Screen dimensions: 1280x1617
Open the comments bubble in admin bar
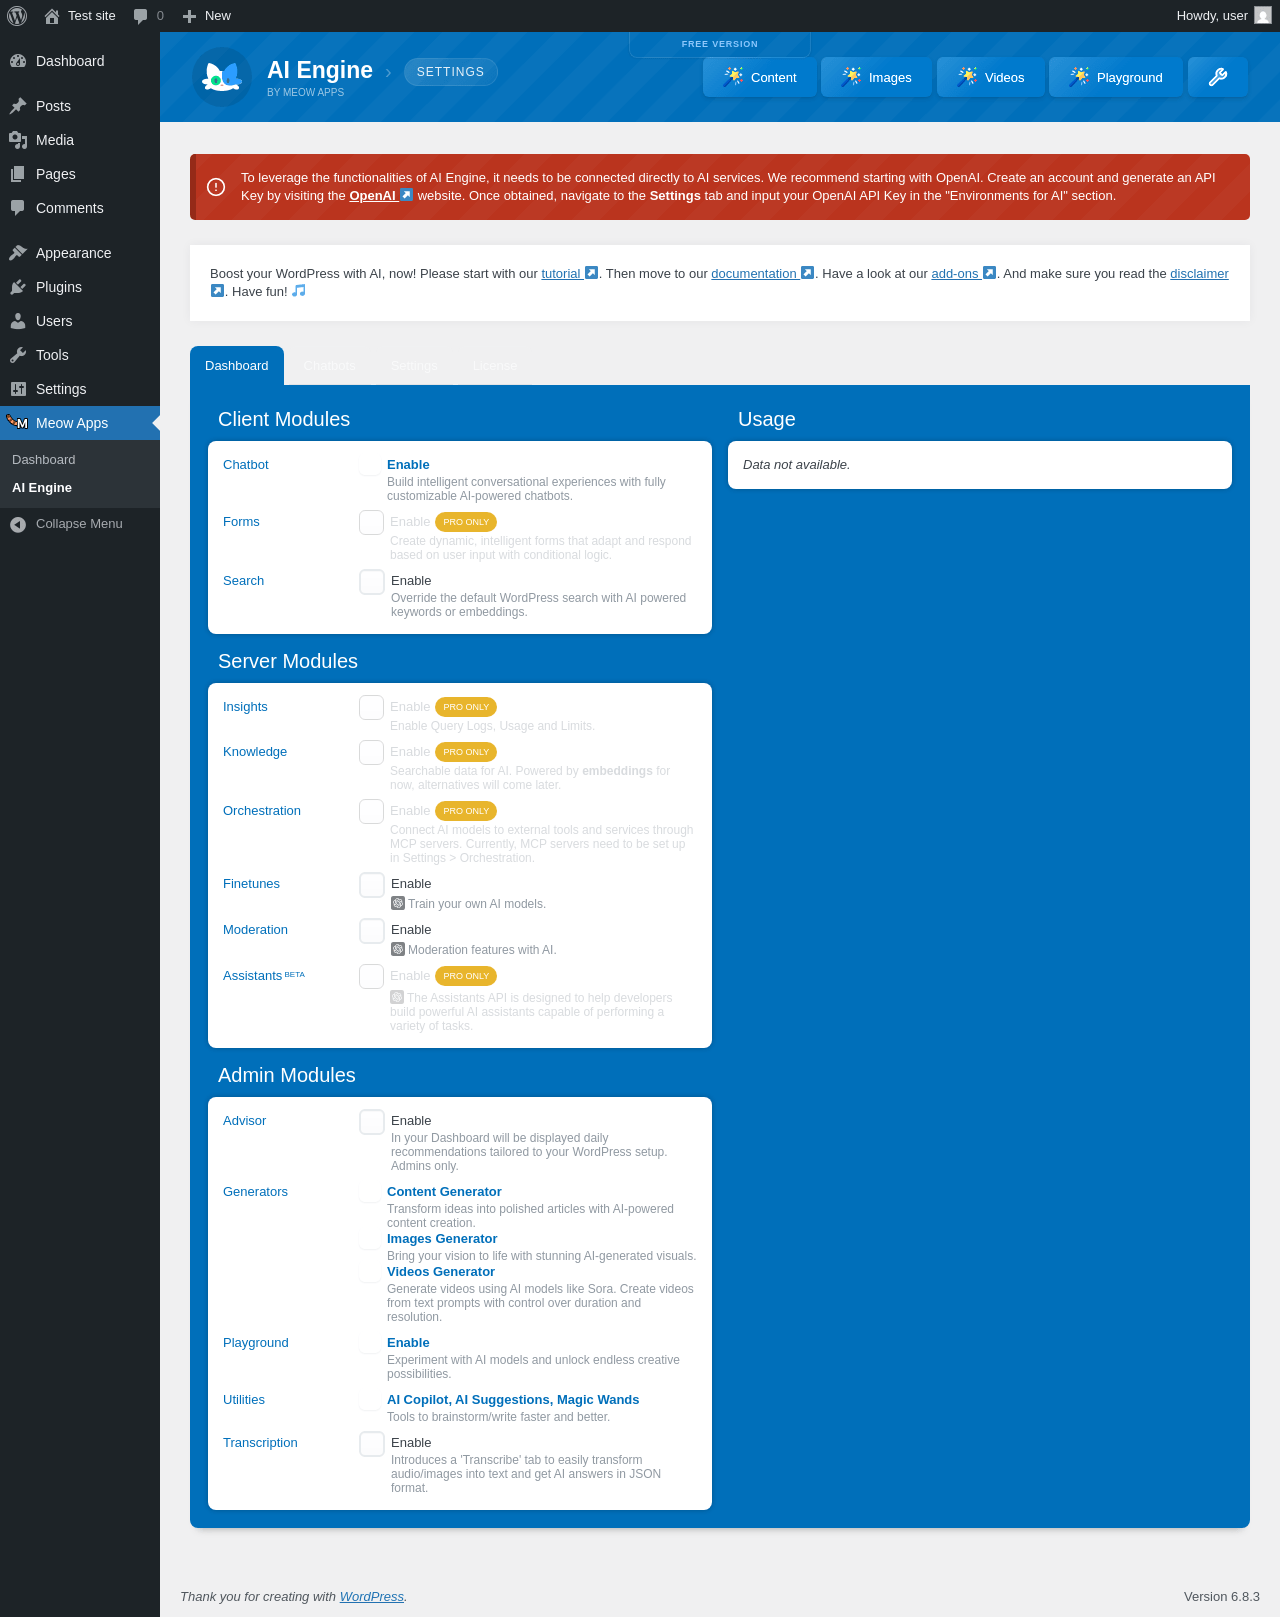(141, 16)
